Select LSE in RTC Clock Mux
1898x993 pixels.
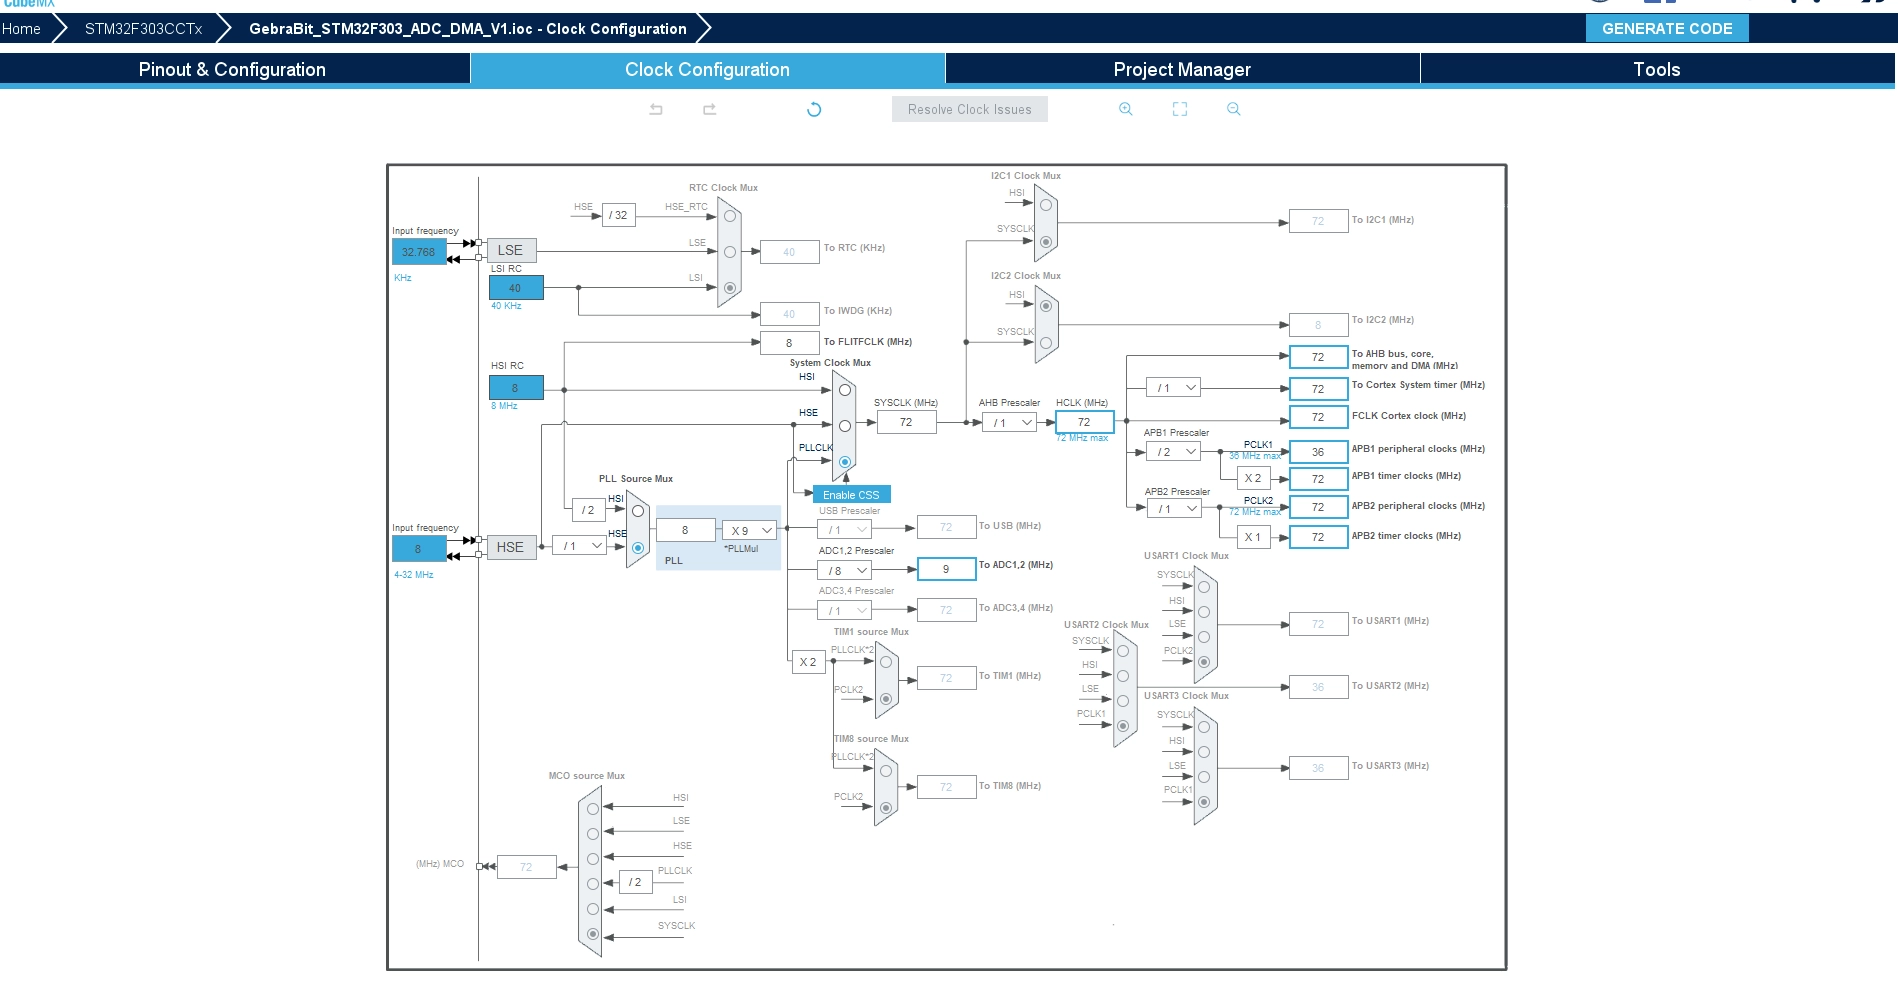pos(730,252)
